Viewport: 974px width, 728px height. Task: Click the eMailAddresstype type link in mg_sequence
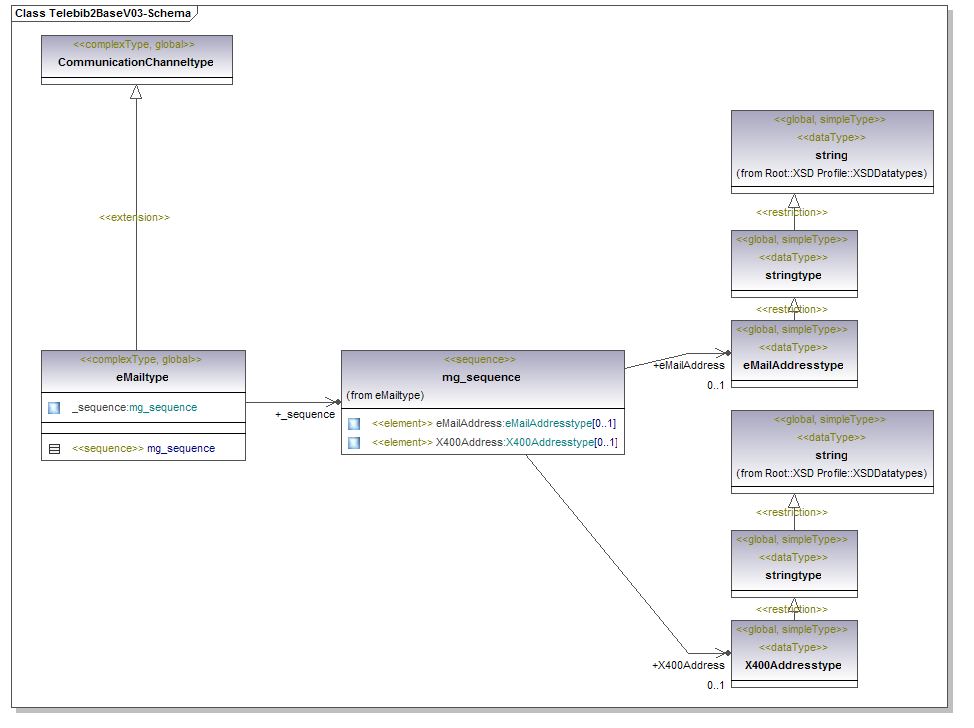click(x=548, y=424)
